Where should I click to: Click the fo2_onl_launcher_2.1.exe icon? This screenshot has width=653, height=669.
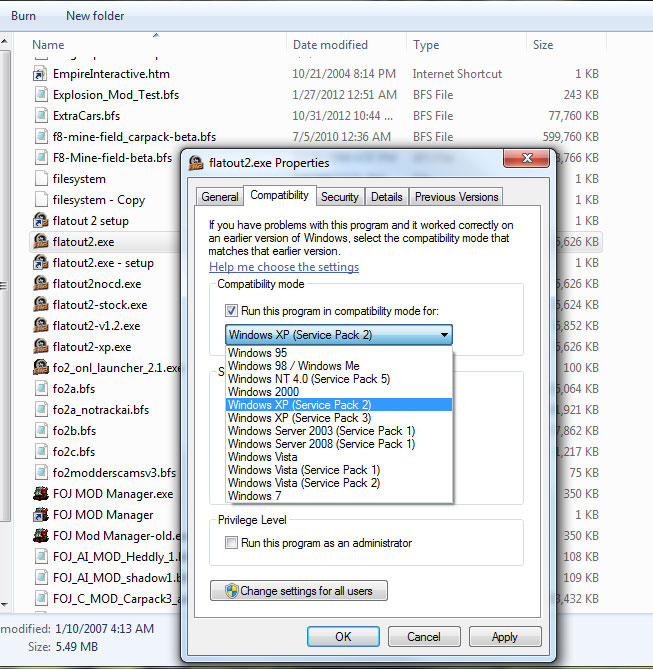point(41,367)
